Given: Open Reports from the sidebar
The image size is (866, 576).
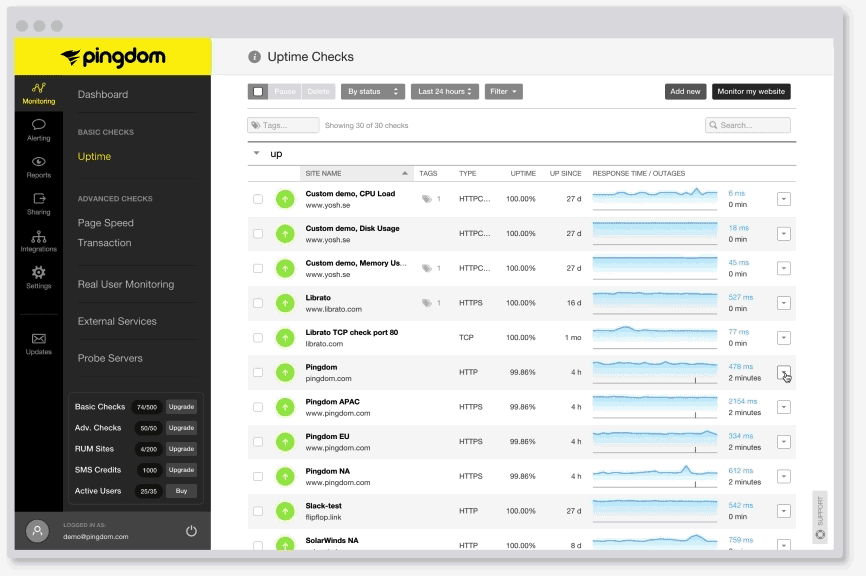Looking at the screenshot, I should 38,166.
